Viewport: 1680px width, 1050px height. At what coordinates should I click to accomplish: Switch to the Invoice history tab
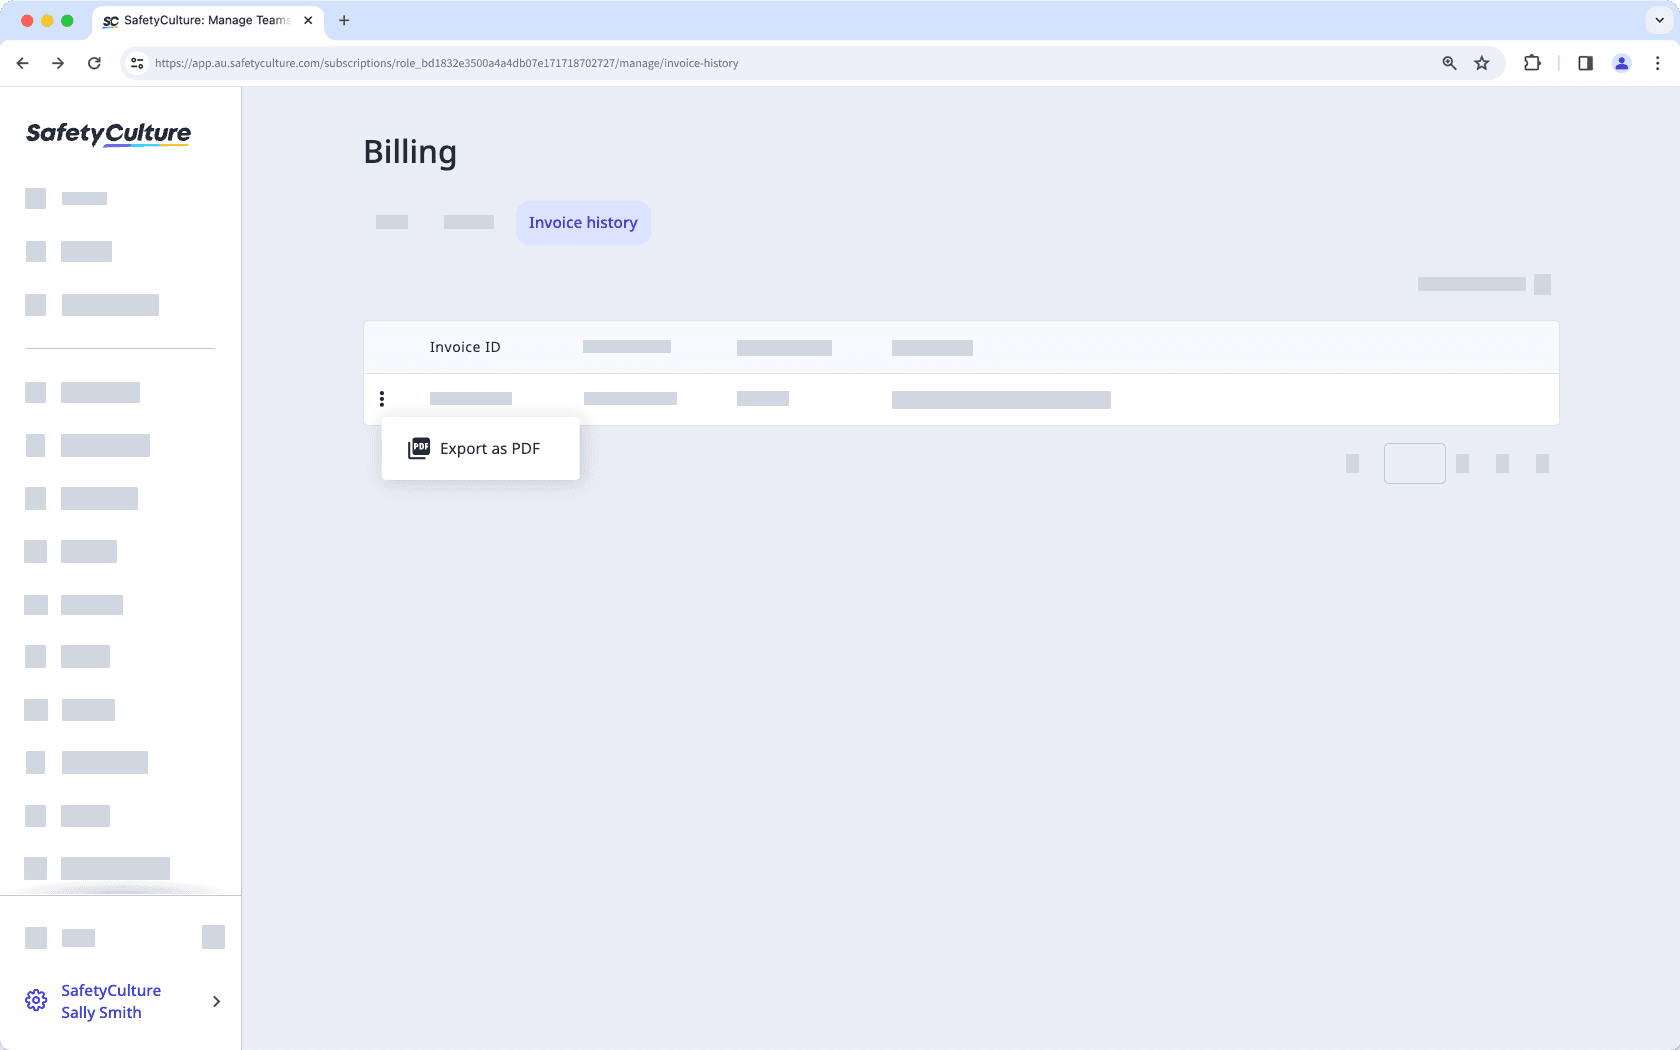pyautogui.click(x=583, y=222)
